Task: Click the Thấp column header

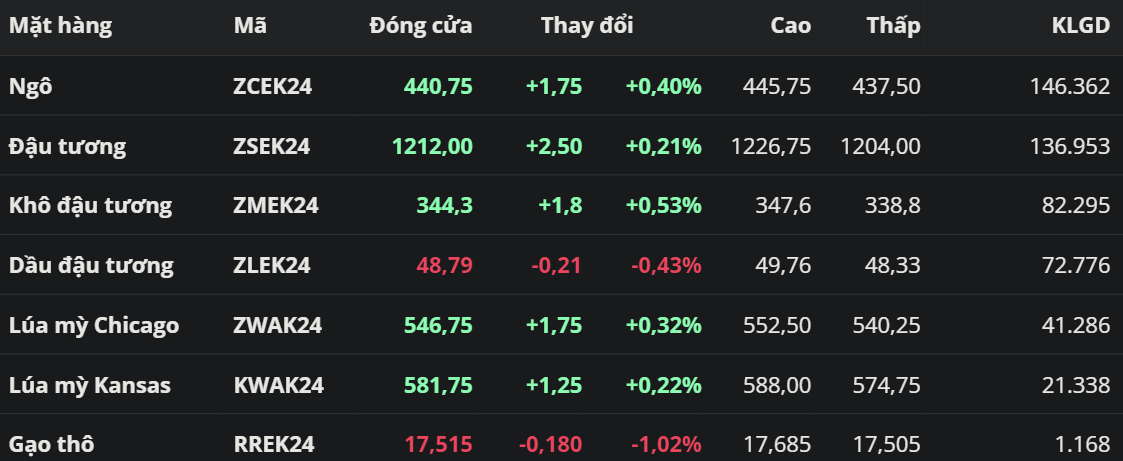Action: [x=893, y=26]
